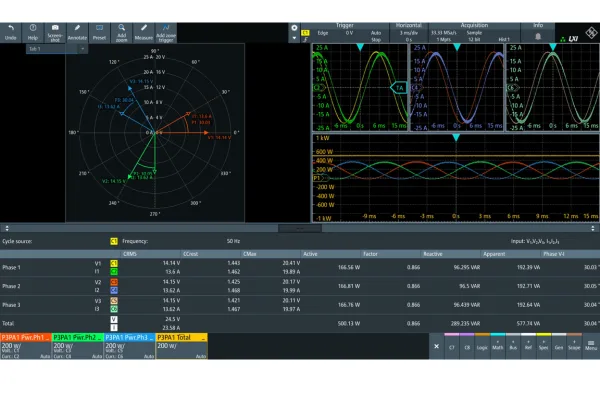Collapse results using left double-arrow expander
600x400 pixels.
(7, 228)
